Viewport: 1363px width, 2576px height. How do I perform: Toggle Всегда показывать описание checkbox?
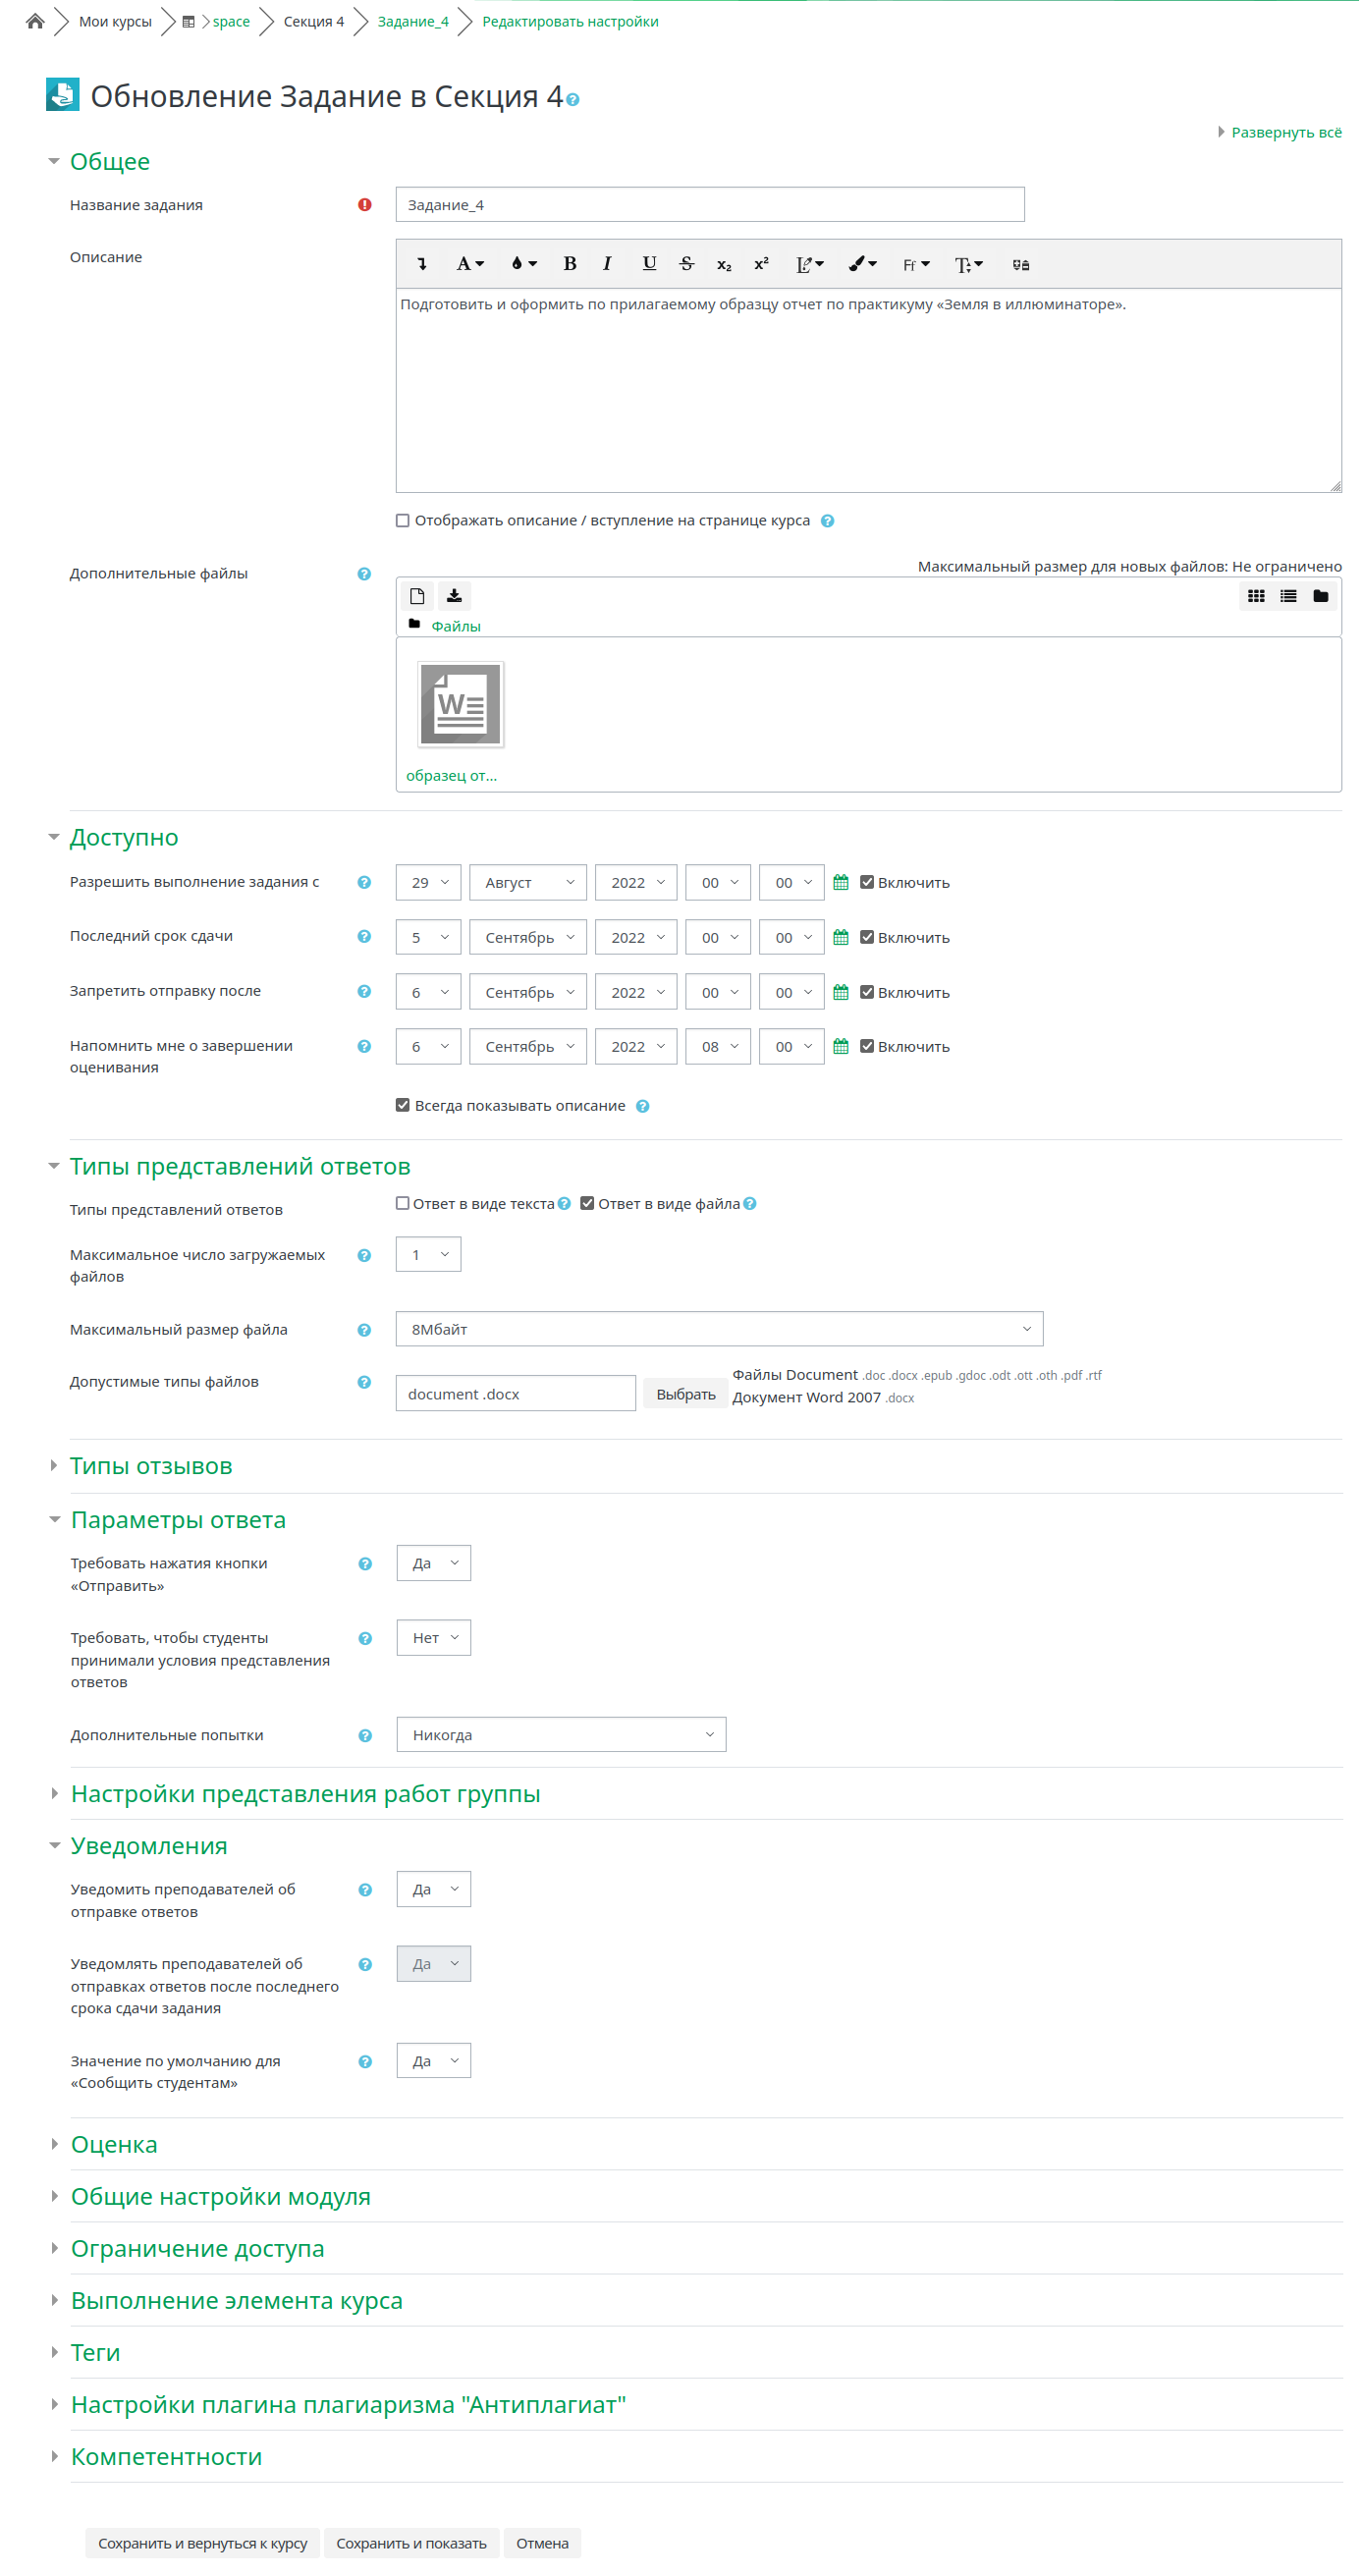pyautogui.click(x=403, y=1105)
